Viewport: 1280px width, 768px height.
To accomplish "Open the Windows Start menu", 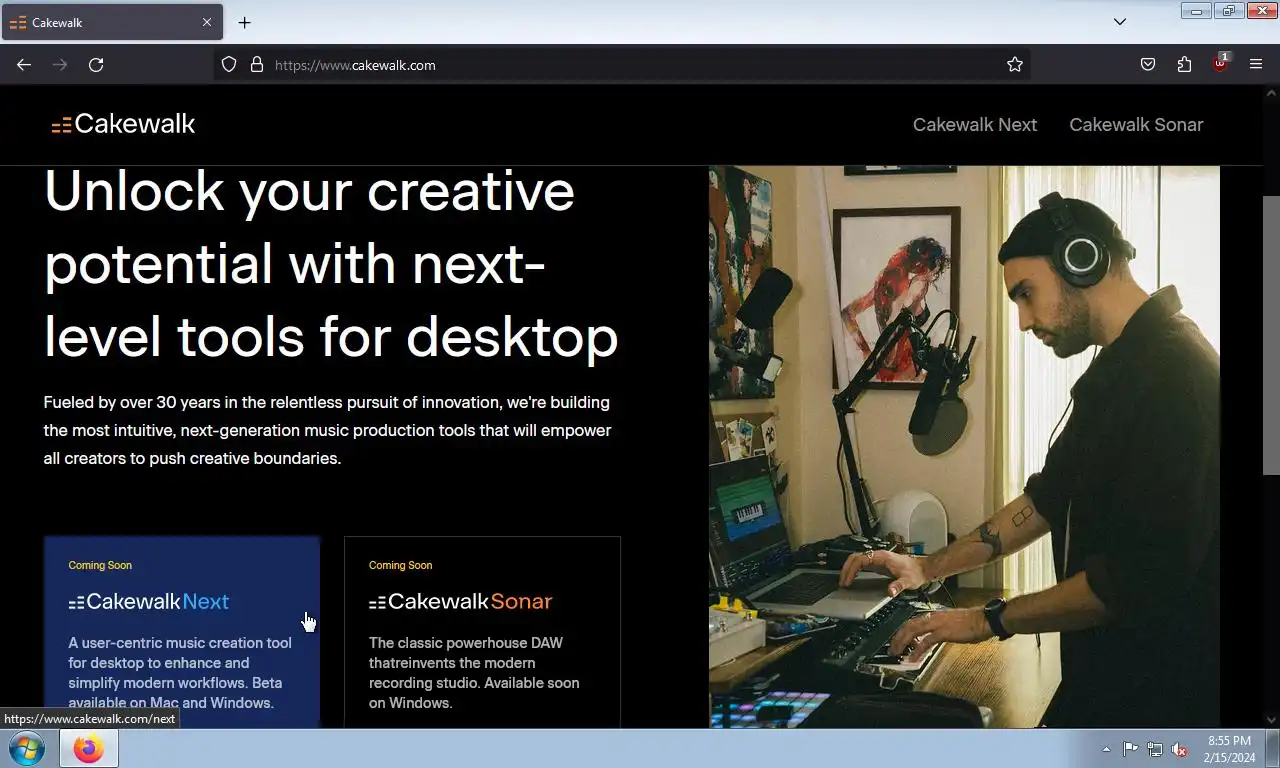I will click(x=26, y=748).
